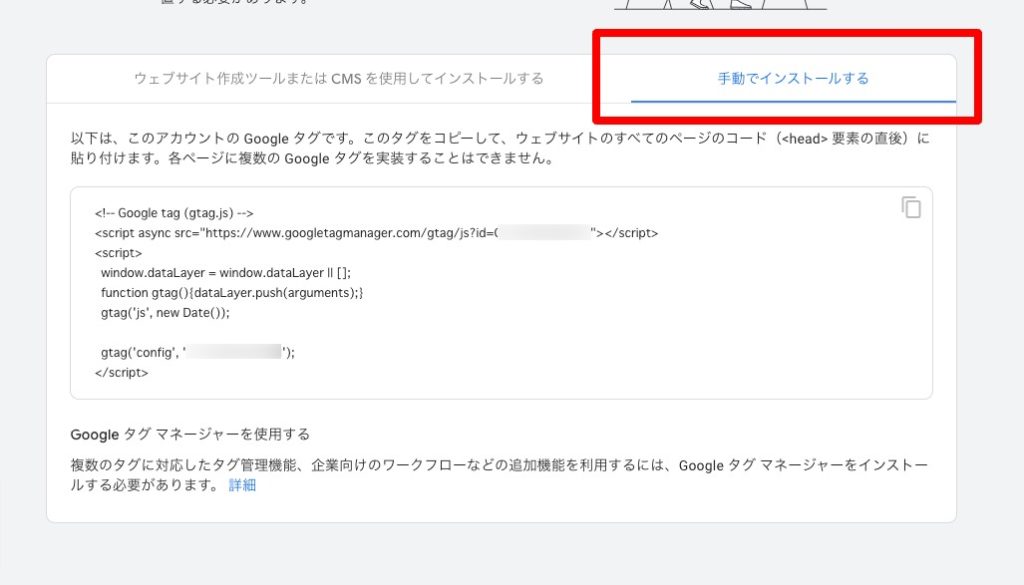Select the duplicate-page icon beside the code

[913, 206]
